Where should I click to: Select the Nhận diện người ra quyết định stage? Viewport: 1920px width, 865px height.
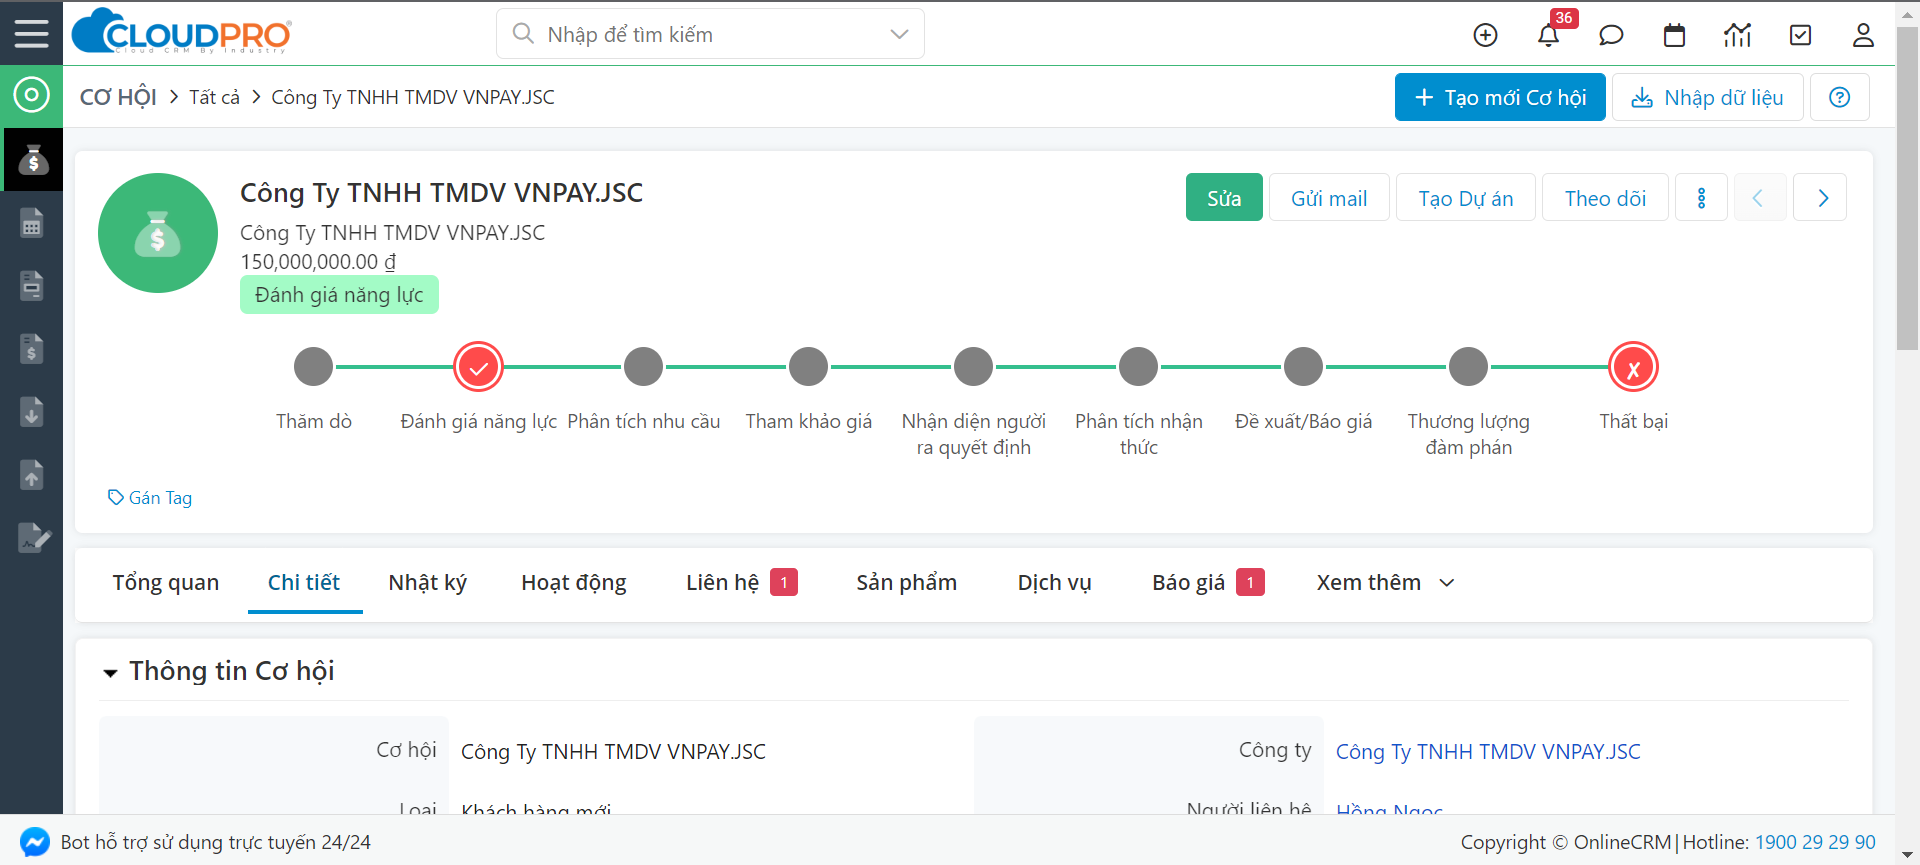pyautogui.click(x=973, y=367)
